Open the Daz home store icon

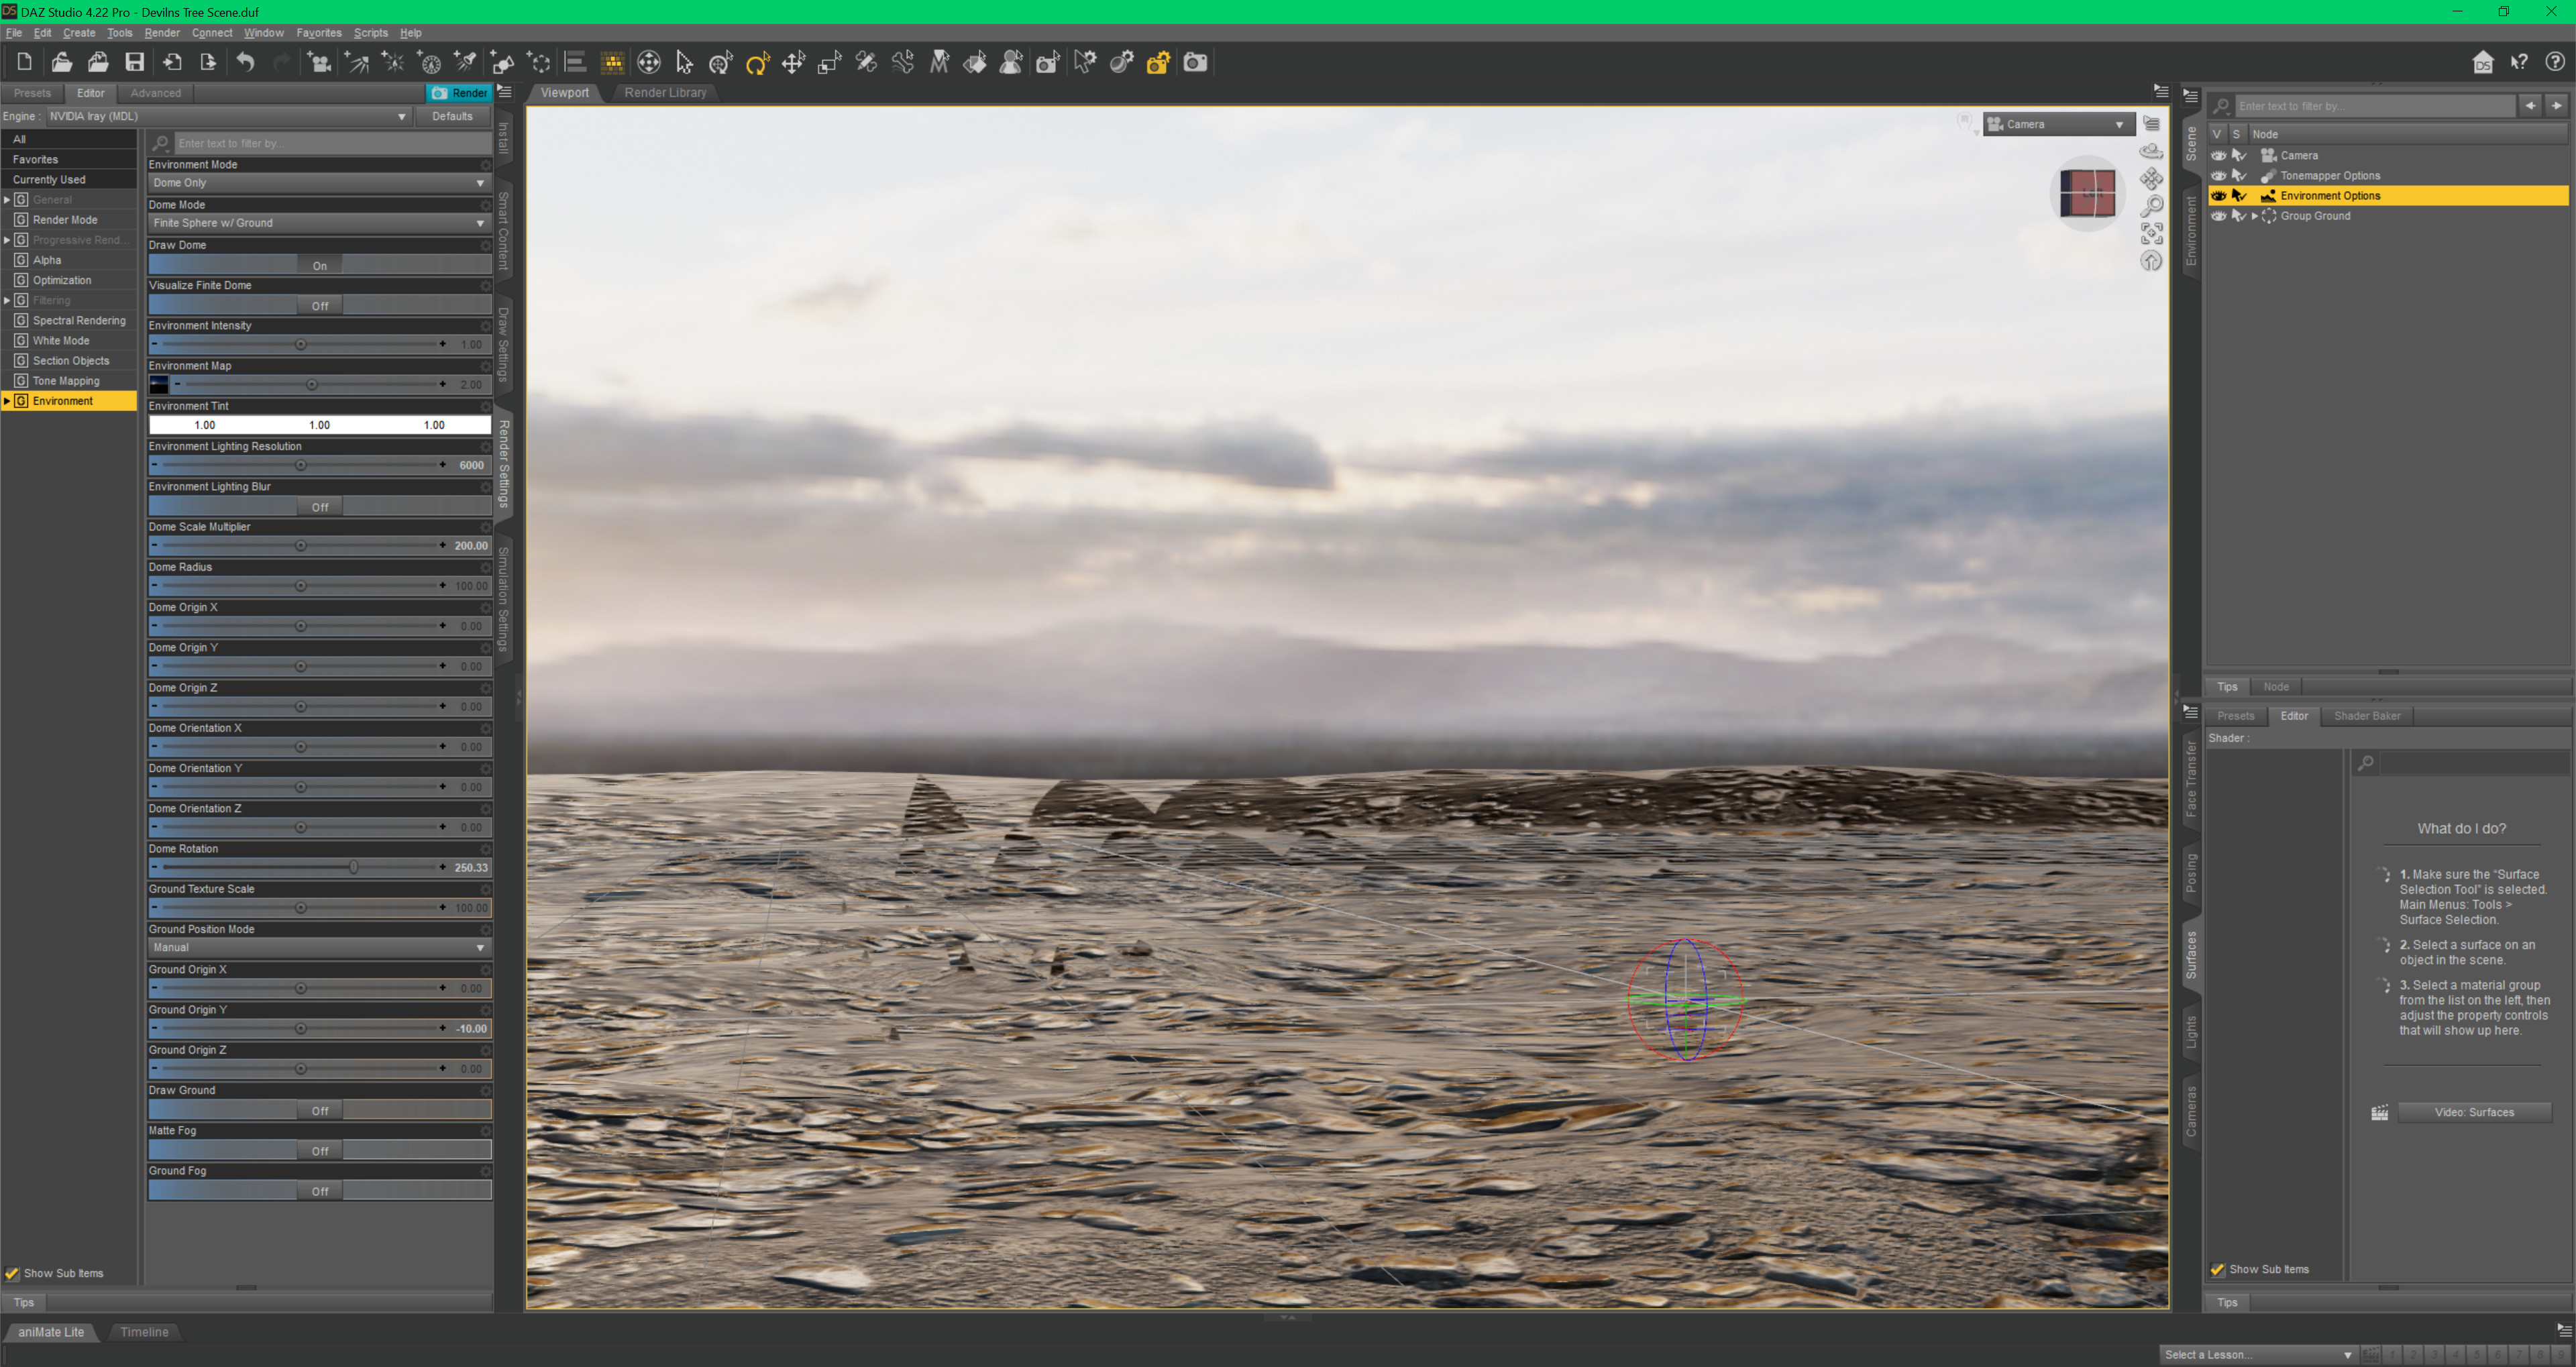[x=2482, y=63]
